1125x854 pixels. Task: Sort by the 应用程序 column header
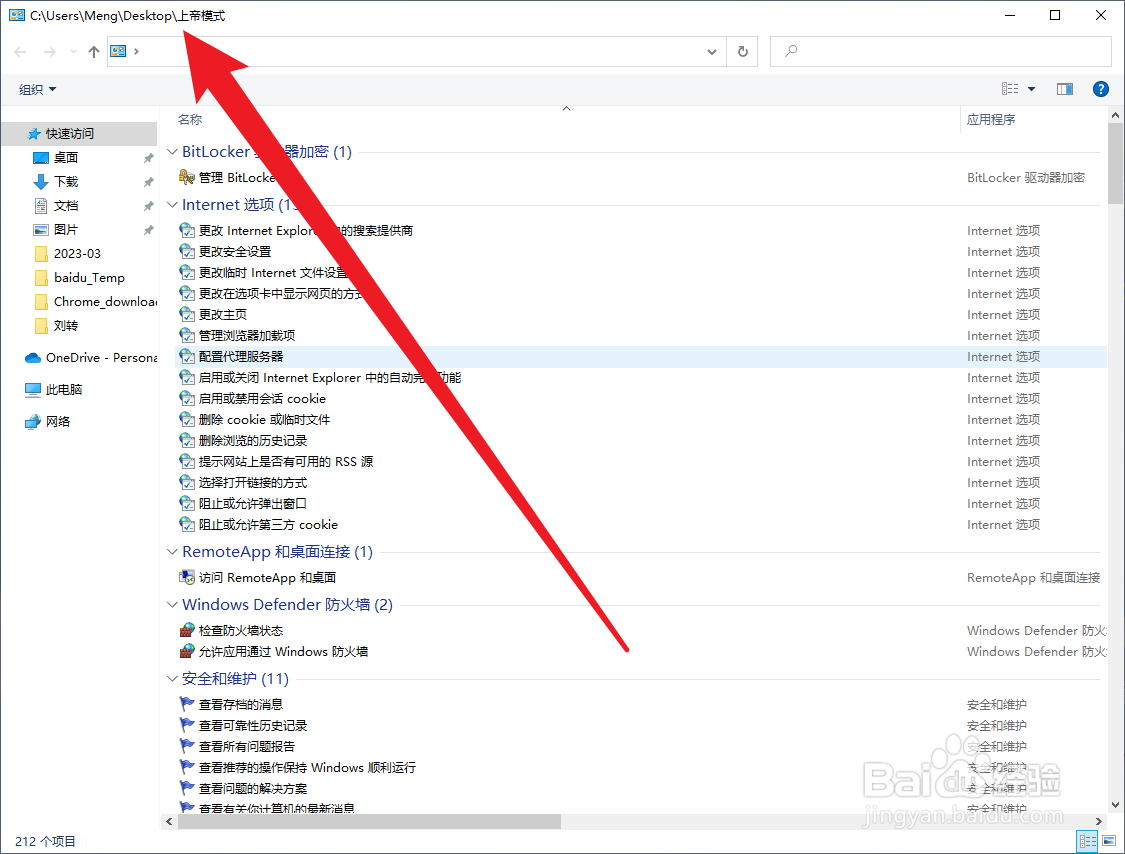(991, 119)
